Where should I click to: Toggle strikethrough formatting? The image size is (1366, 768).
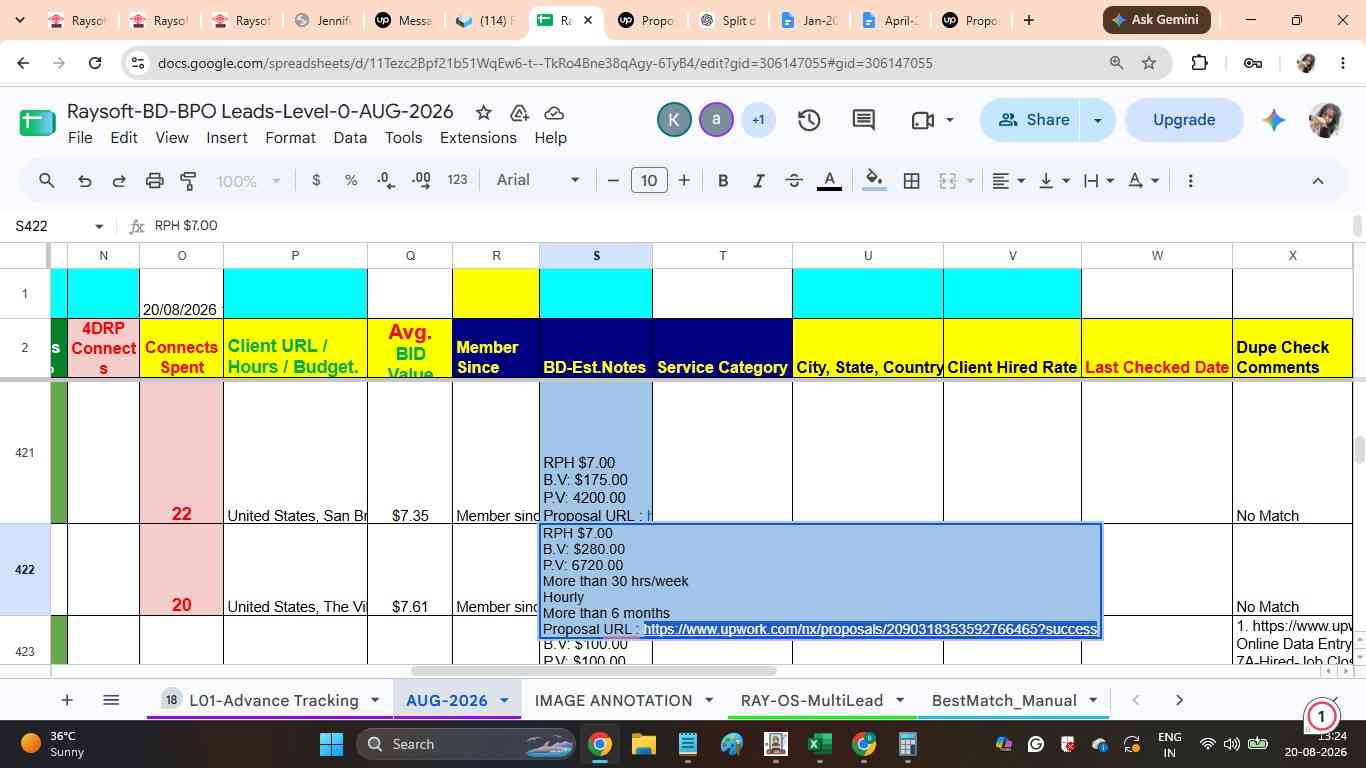tap(794, 181)
